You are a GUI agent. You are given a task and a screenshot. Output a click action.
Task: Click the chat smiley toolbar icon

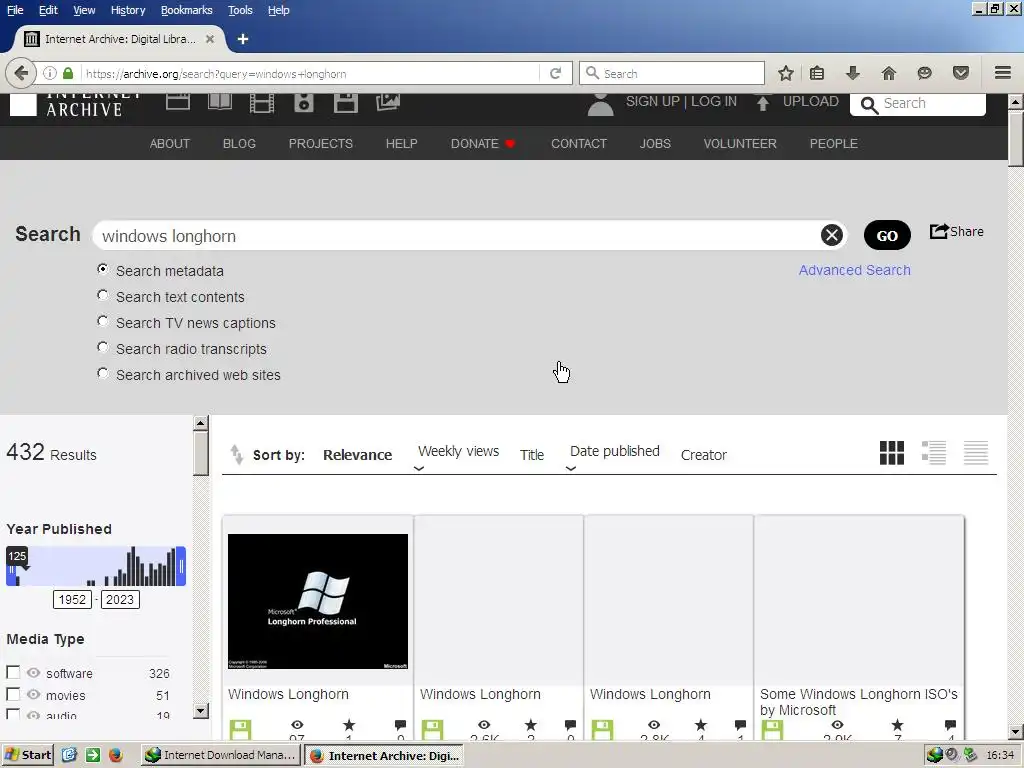tap(924, 73)
